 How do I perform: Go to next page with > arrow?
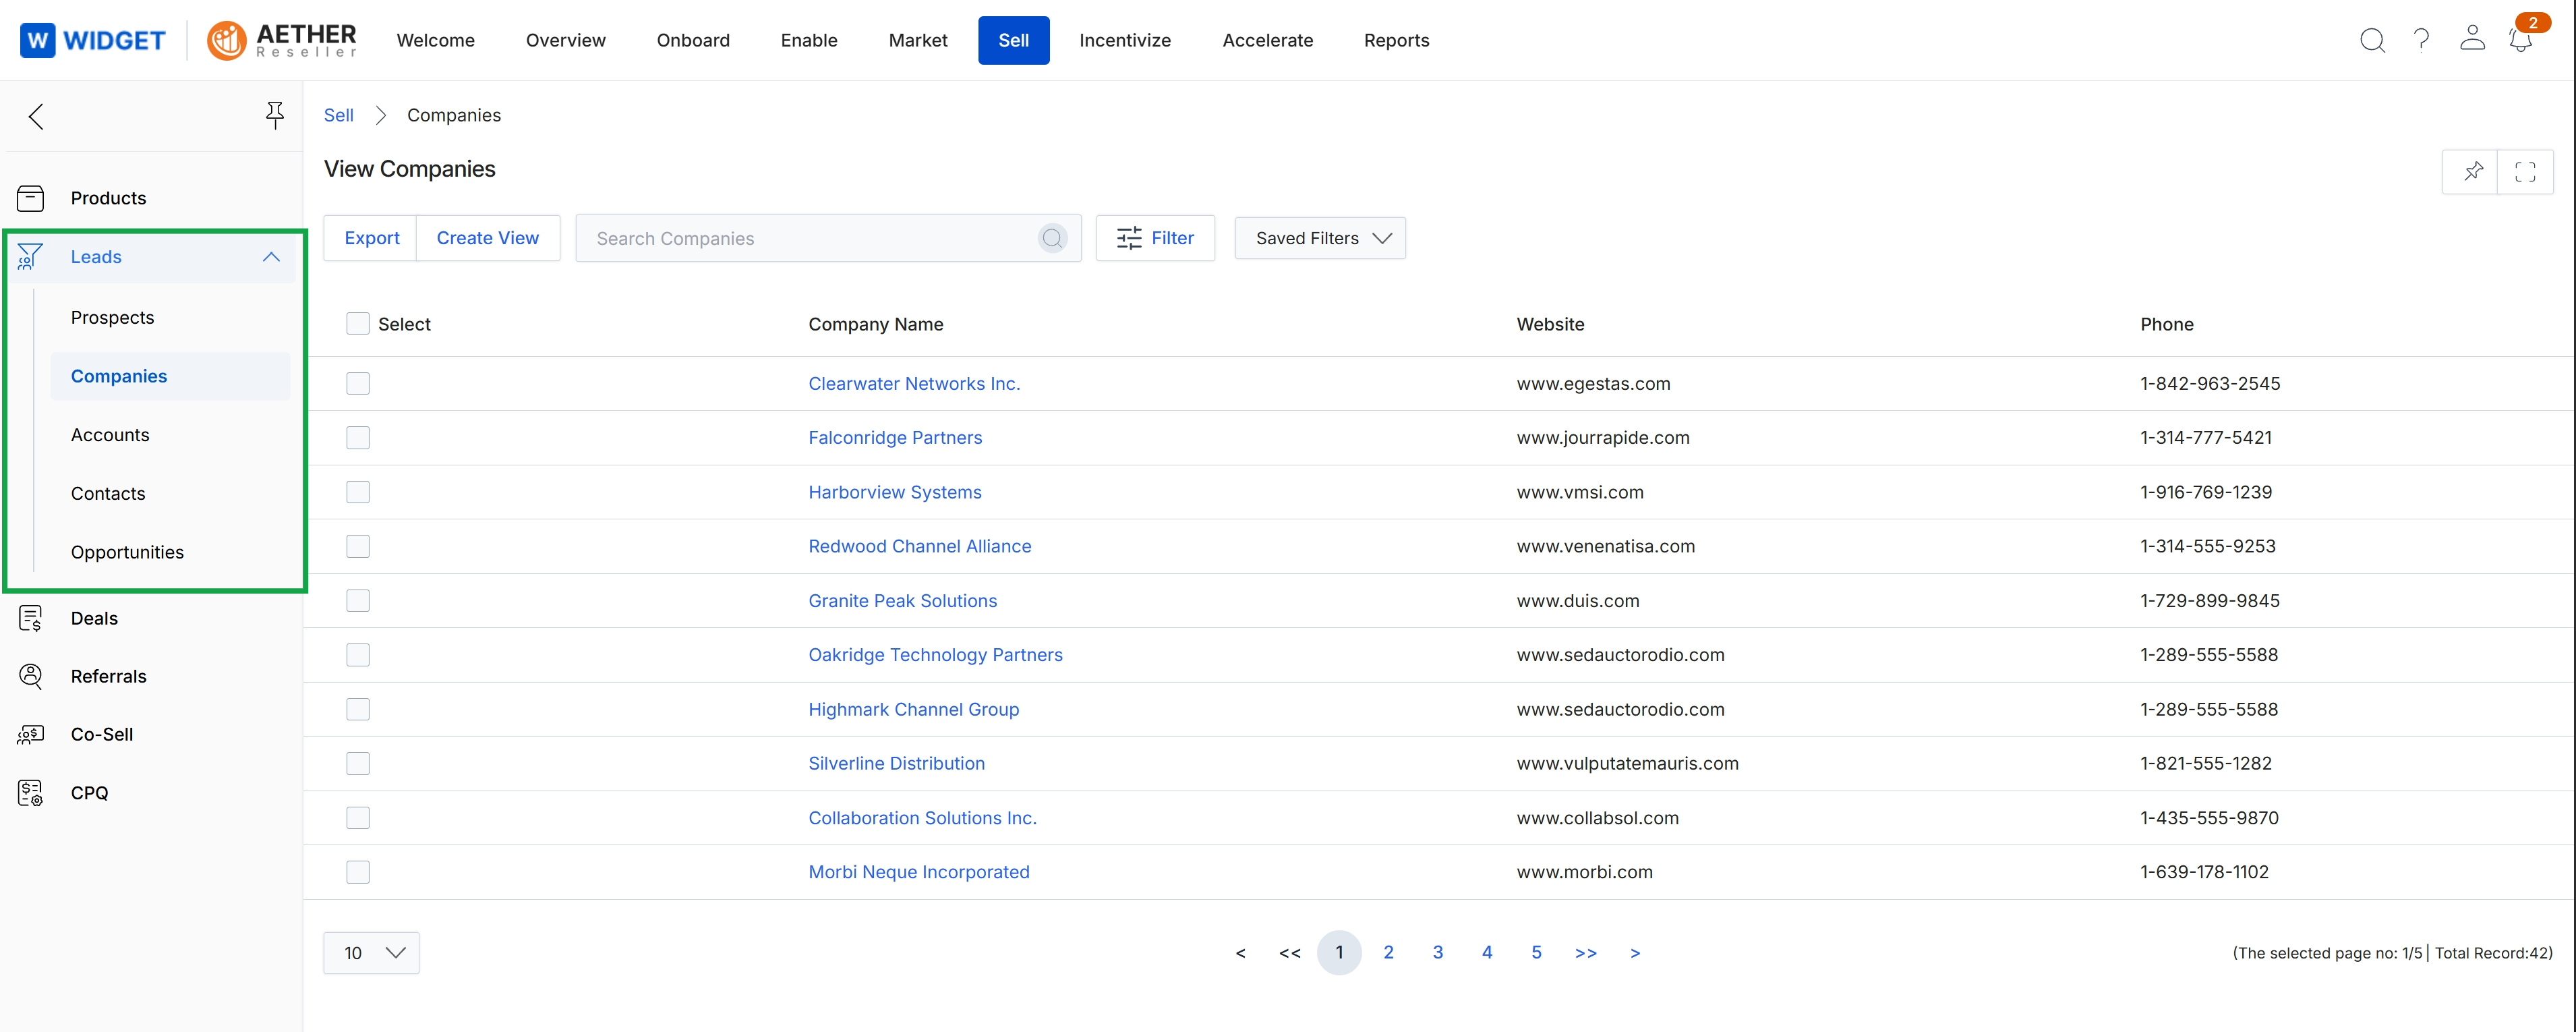pos(1635,953)
